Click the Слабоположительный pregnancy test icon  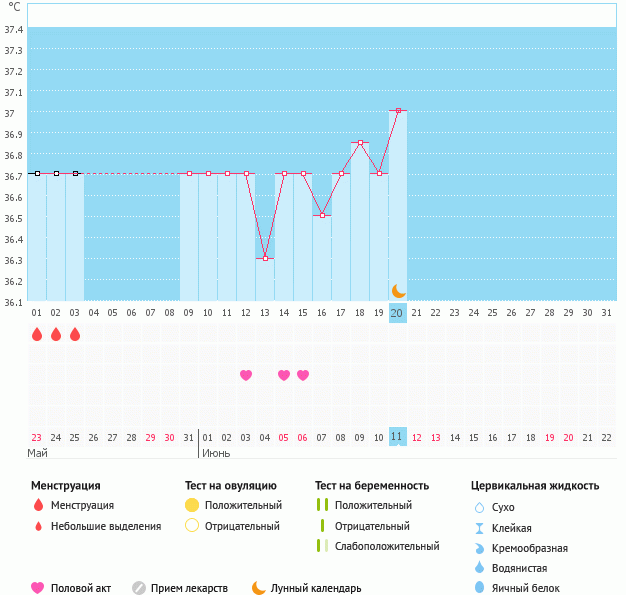321,546
